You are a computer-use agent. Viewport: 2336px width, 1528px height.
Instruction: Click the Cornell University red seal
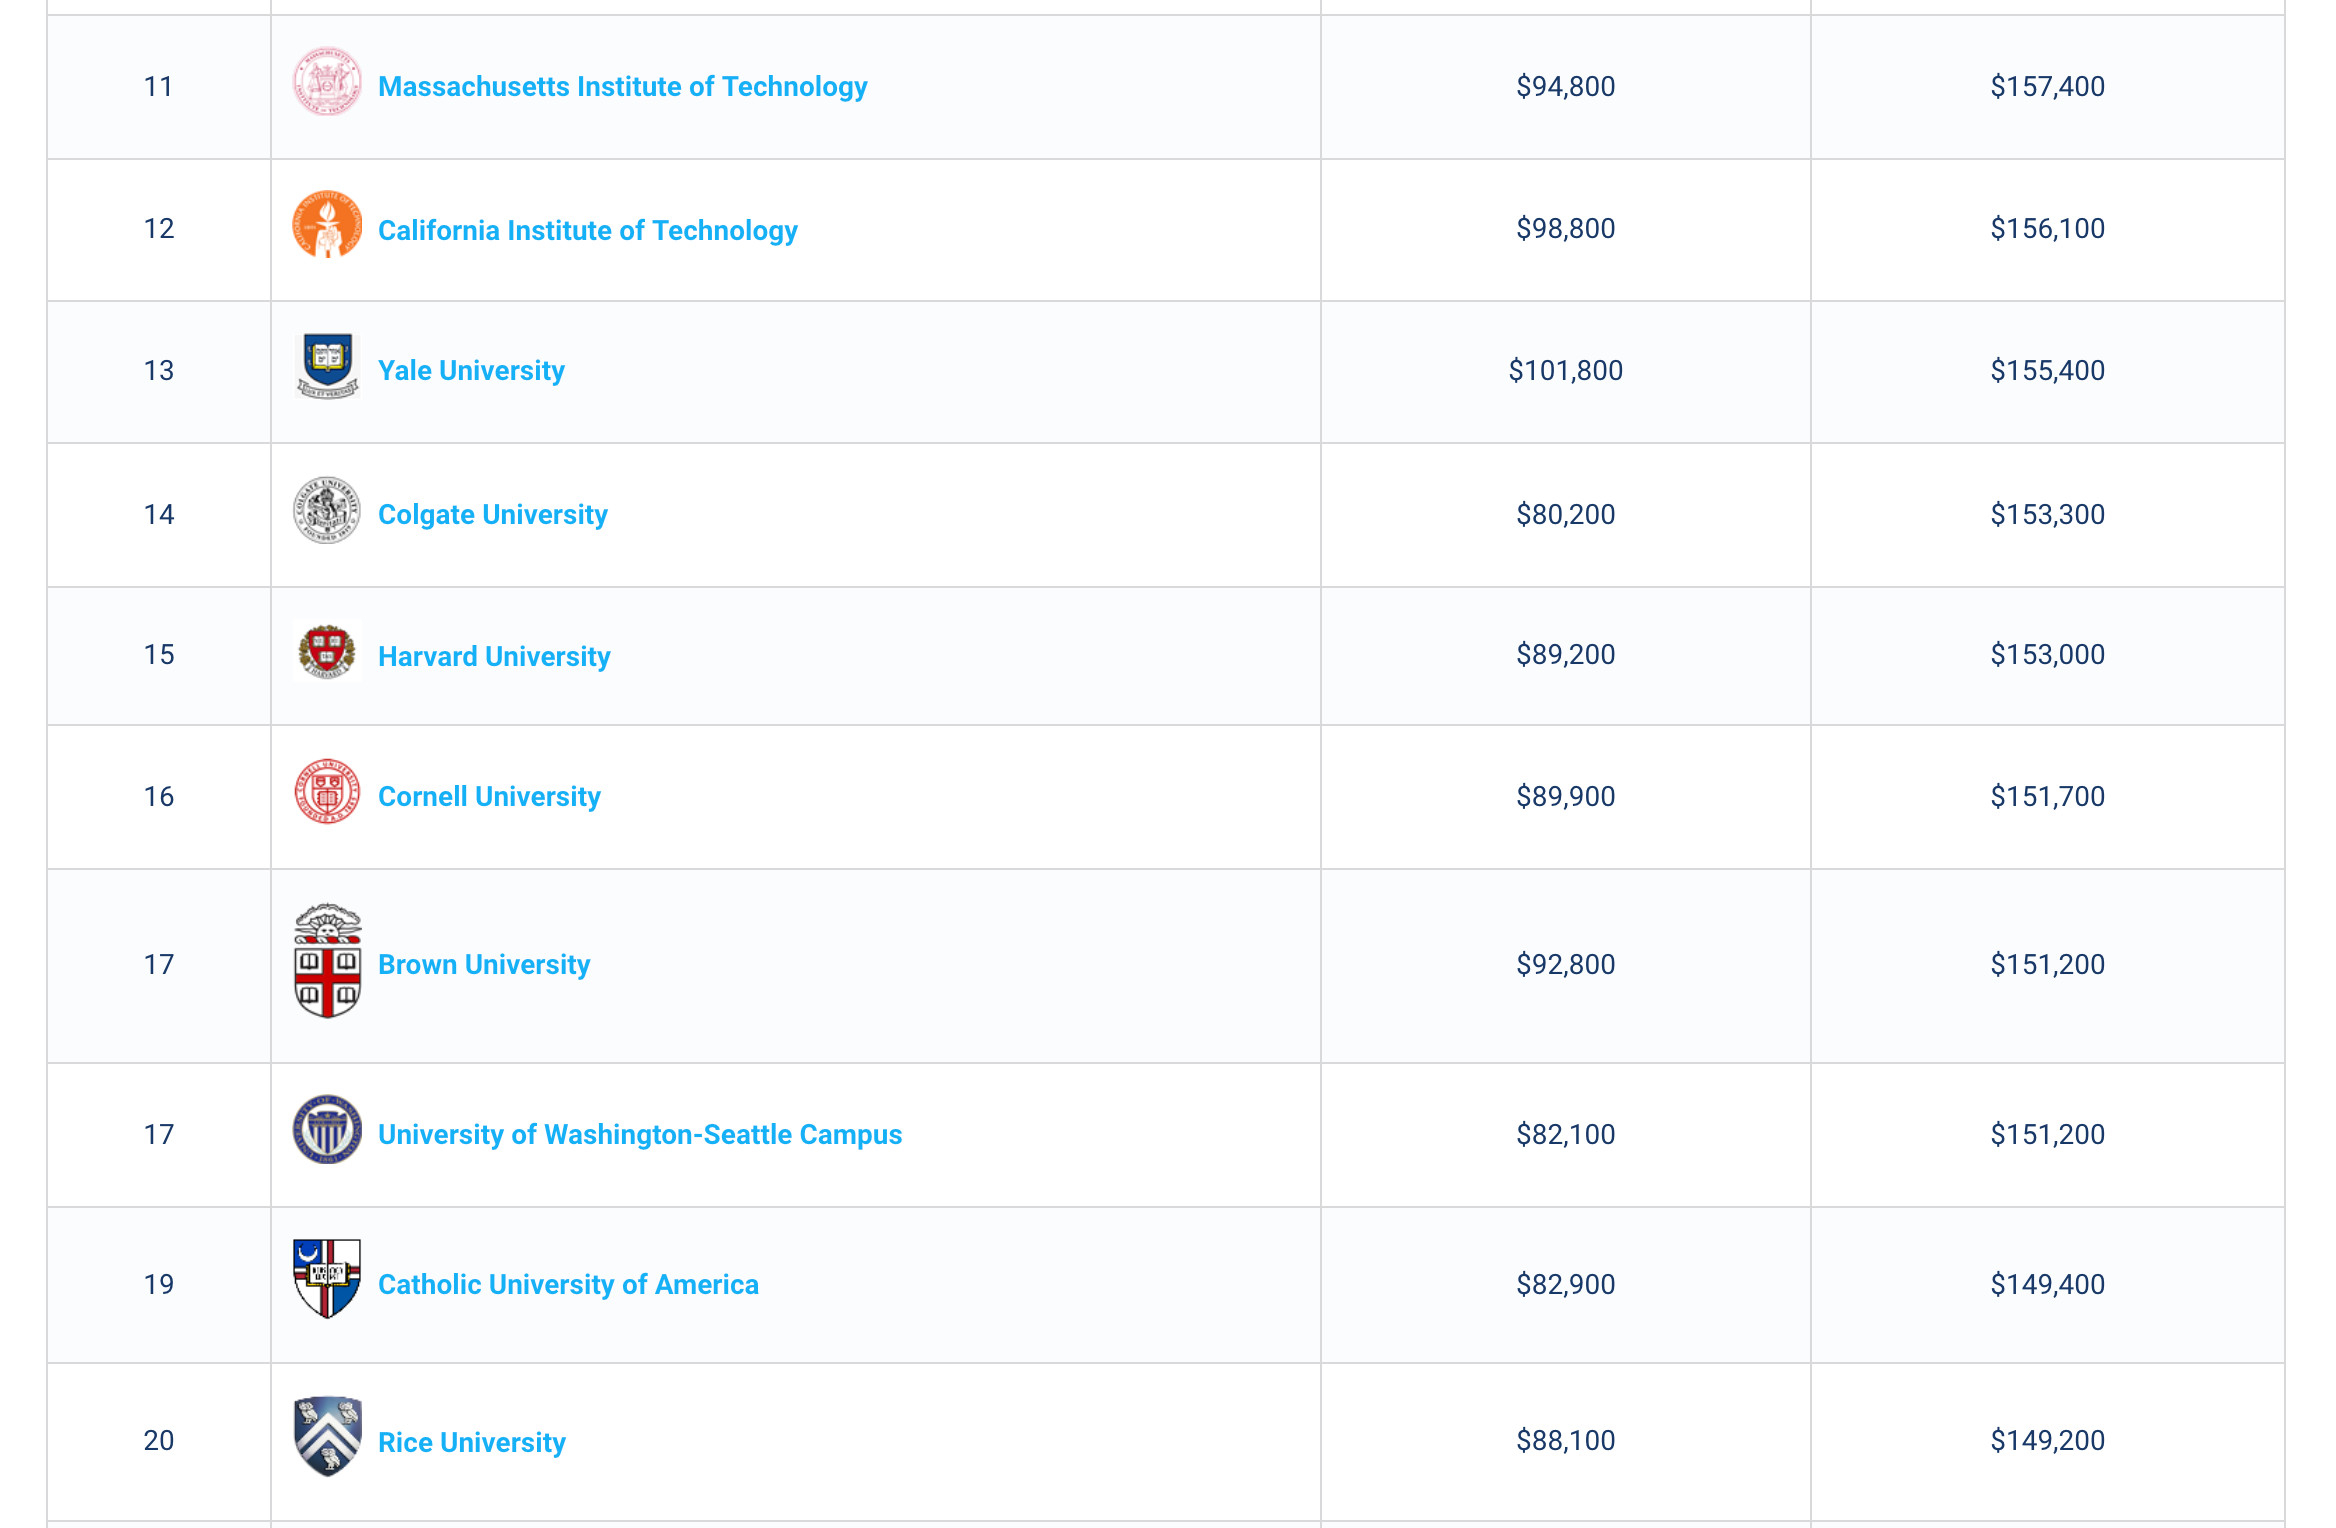[x=327, y=792]
